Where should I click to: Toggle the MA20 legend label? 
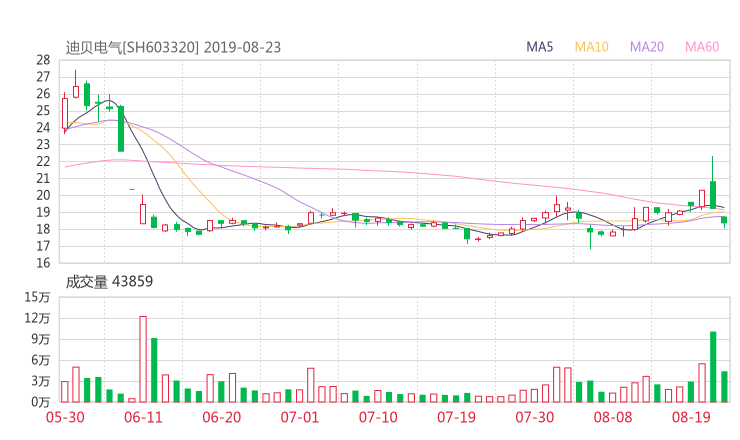click(647, 46)
